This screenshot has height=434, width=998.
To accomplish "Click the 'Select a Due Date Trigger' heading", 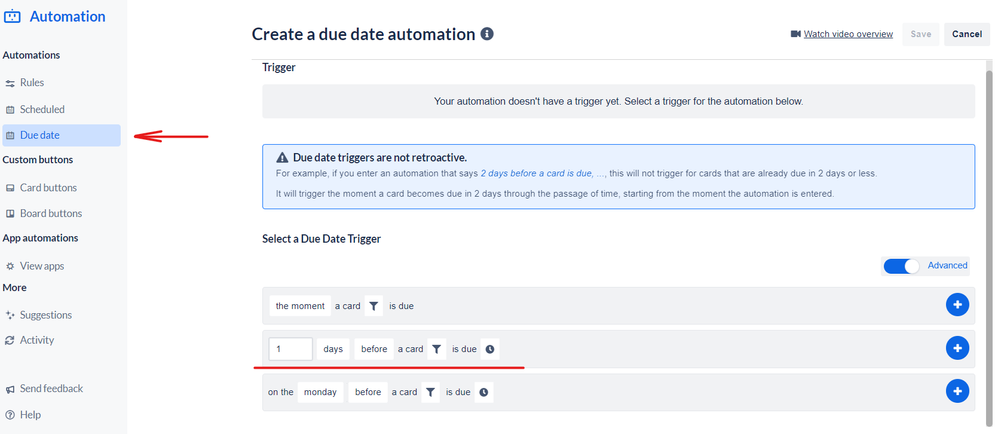I will tap(321, 239).
